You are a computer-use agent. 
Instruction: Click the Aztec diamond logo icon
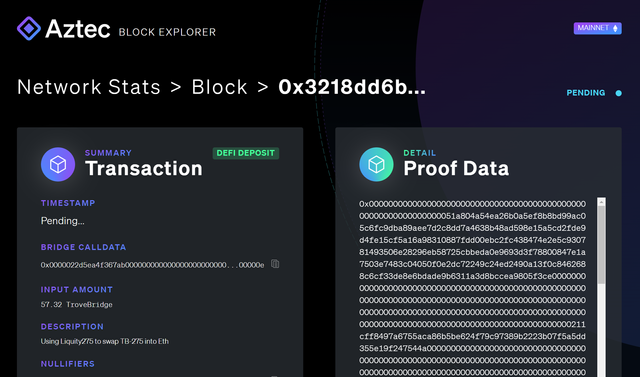(29, 29)
